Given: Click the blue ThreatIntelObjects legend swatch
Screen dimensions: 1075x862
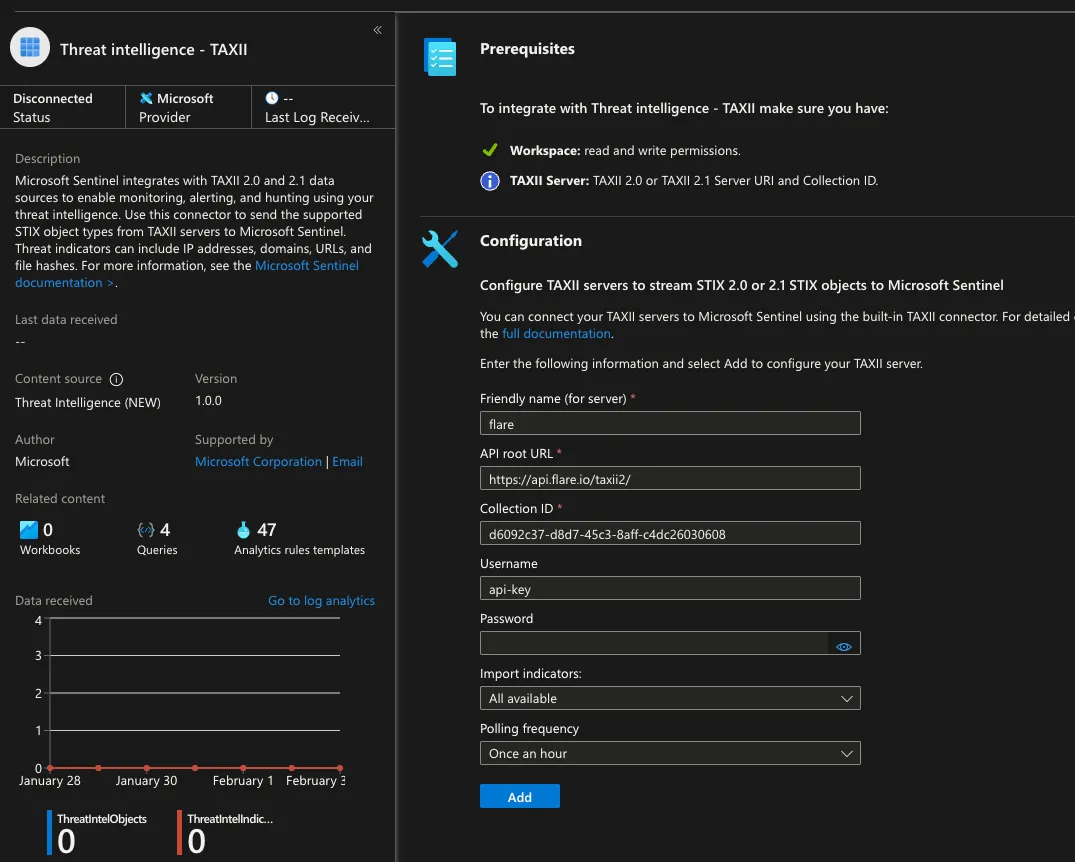Looking at the screenshot, I should point(49,833).
